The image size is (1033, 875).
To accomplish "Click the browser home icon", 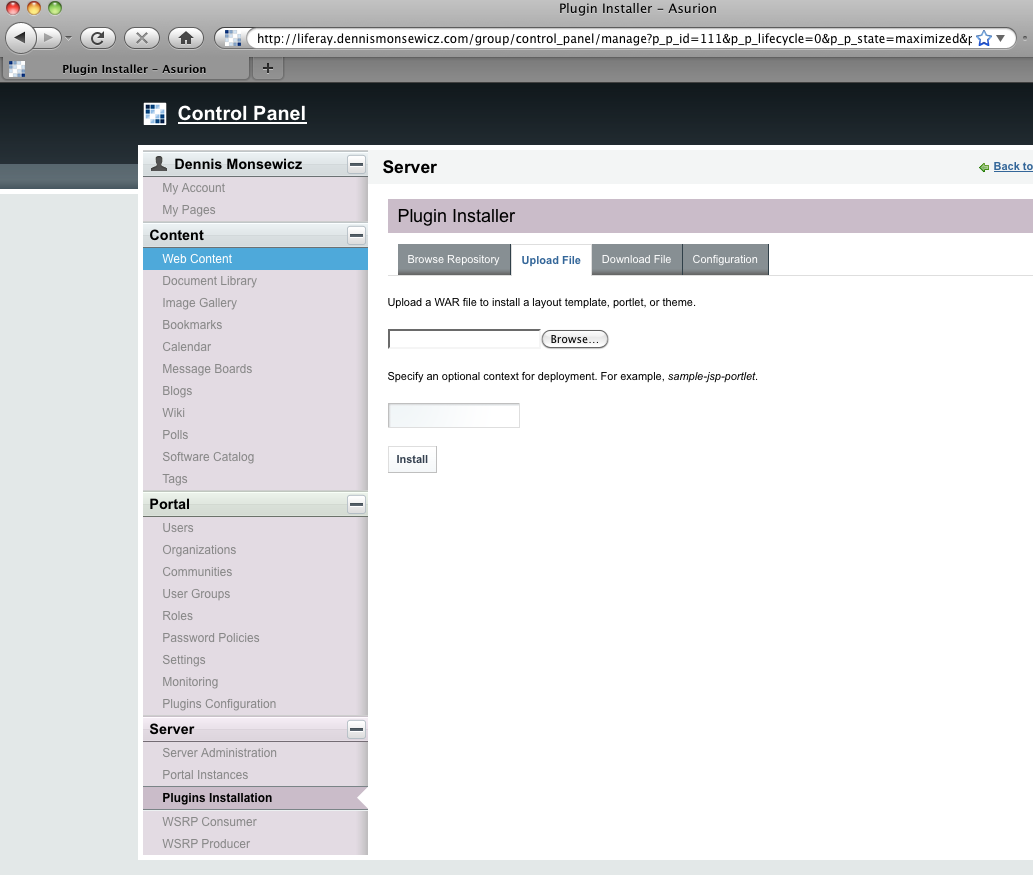I will (185, 38).
